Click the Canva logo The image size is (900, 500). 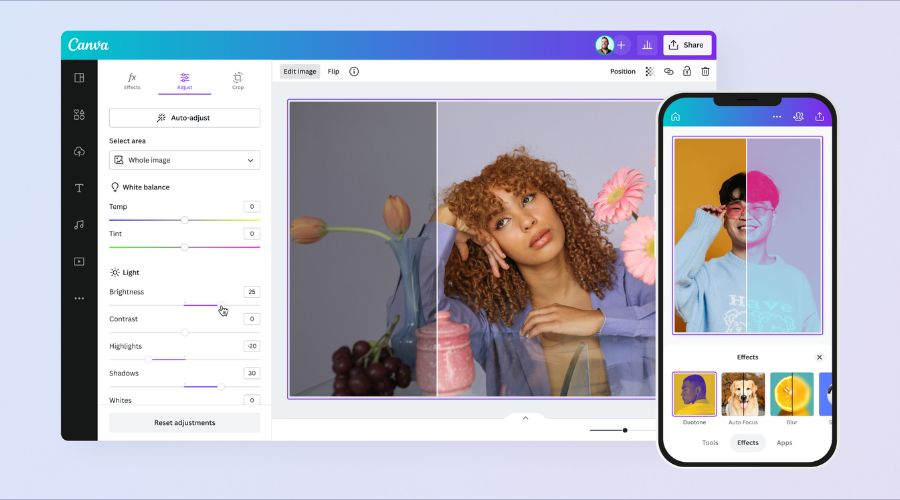88,45
